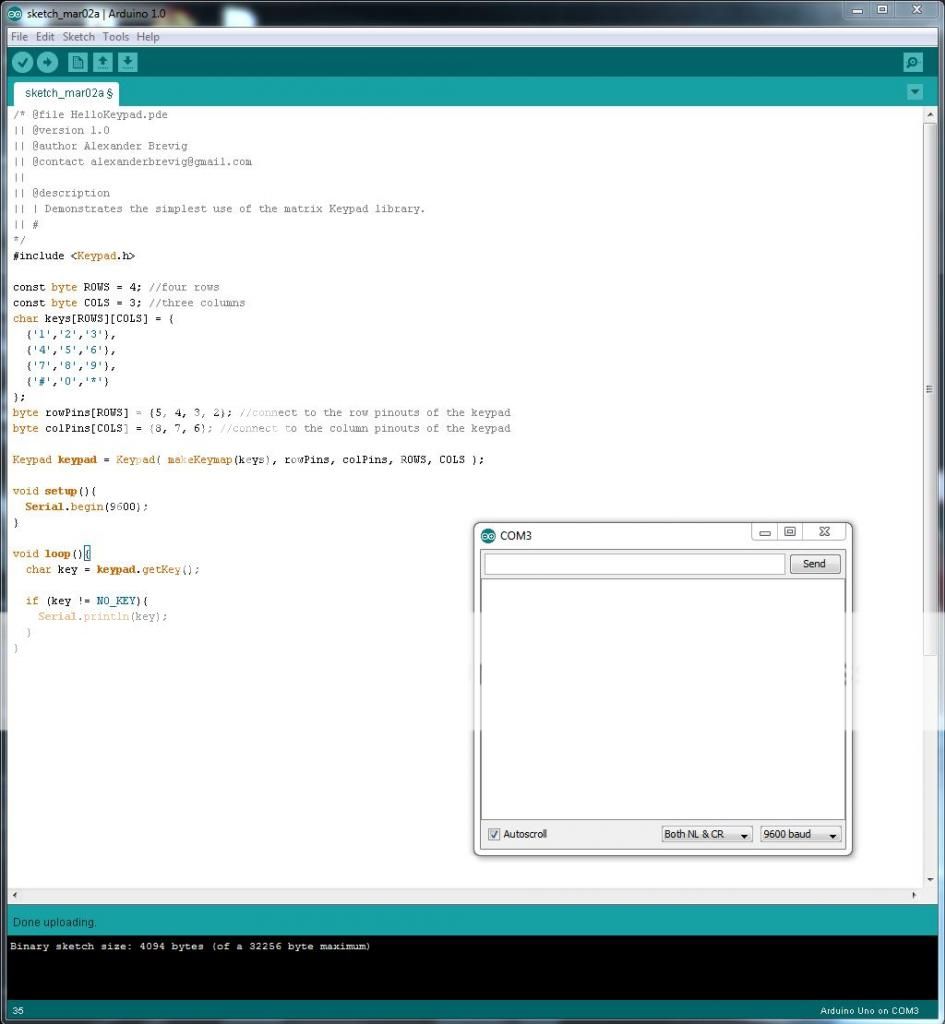Screen dimensions: 945x1024
Task: Click the 'if (key != NO_KEY){' line
Action: point(87,601)
